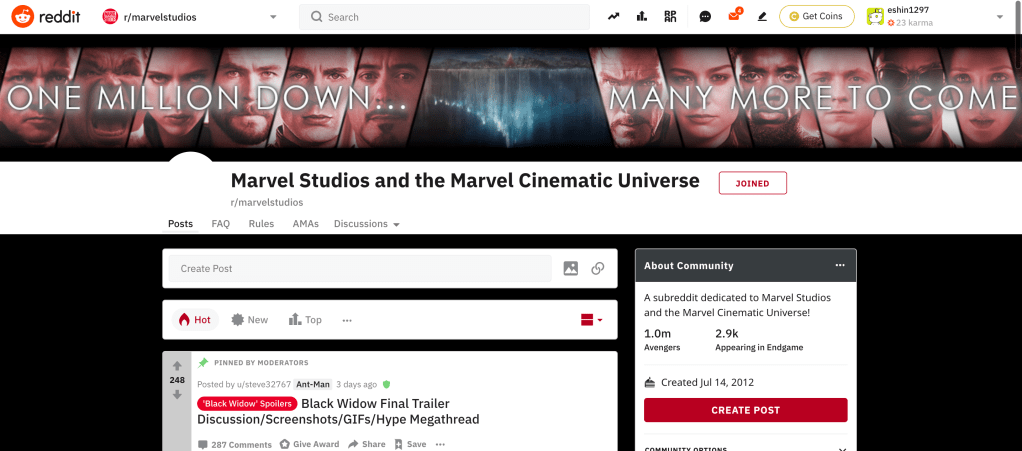Click the link attachment icon in Create Post
Image resolution: width=1022 pixels, height=451 pixels.
597,268
